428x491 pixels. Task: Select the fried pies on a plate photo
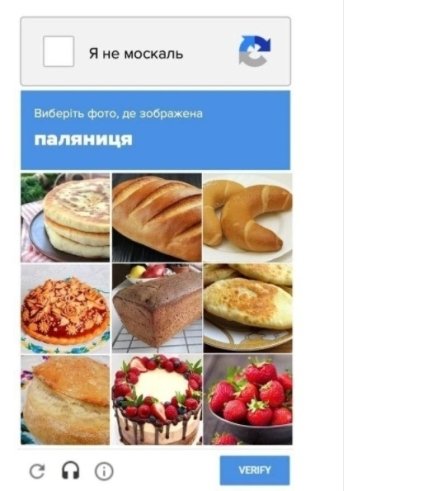point(248,308)
